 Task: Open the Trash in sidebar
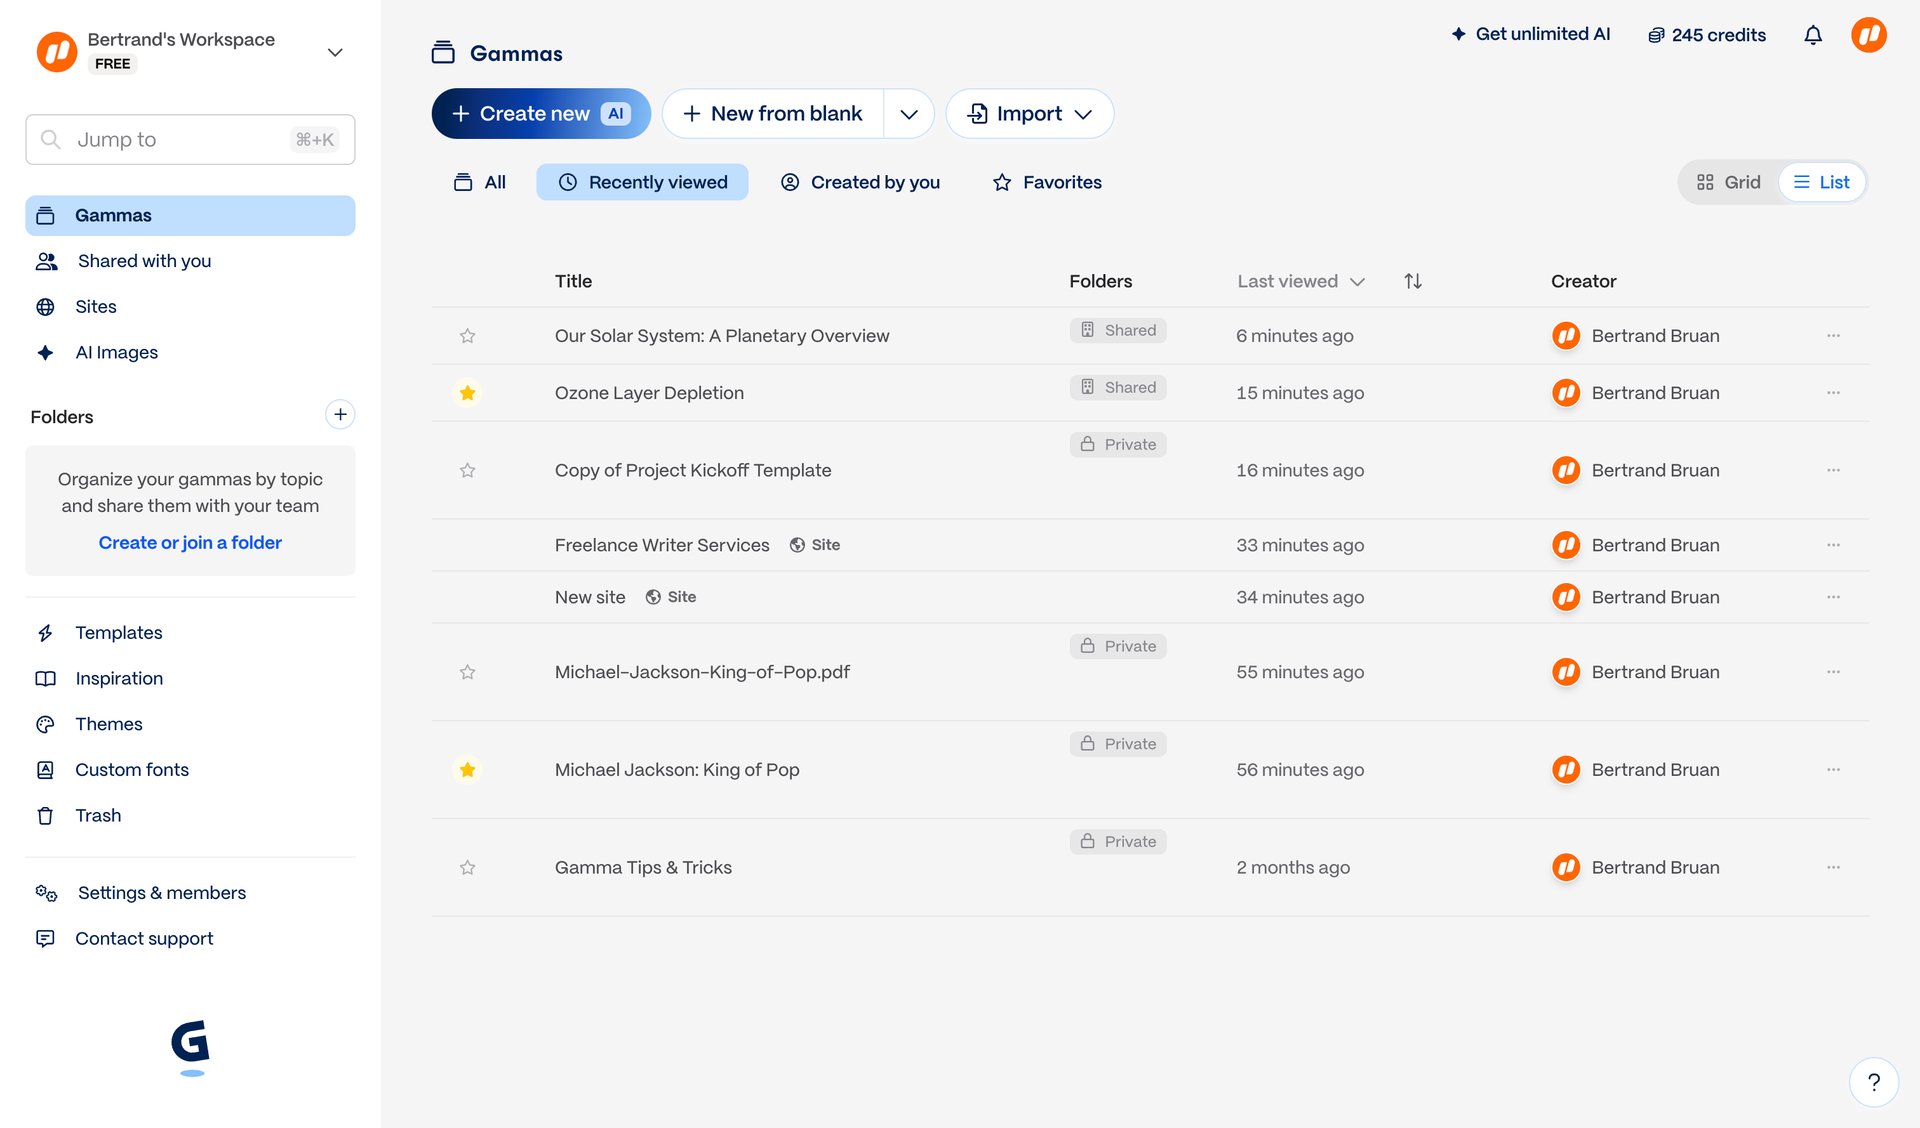pyautogui.click(x=97, y=815)
